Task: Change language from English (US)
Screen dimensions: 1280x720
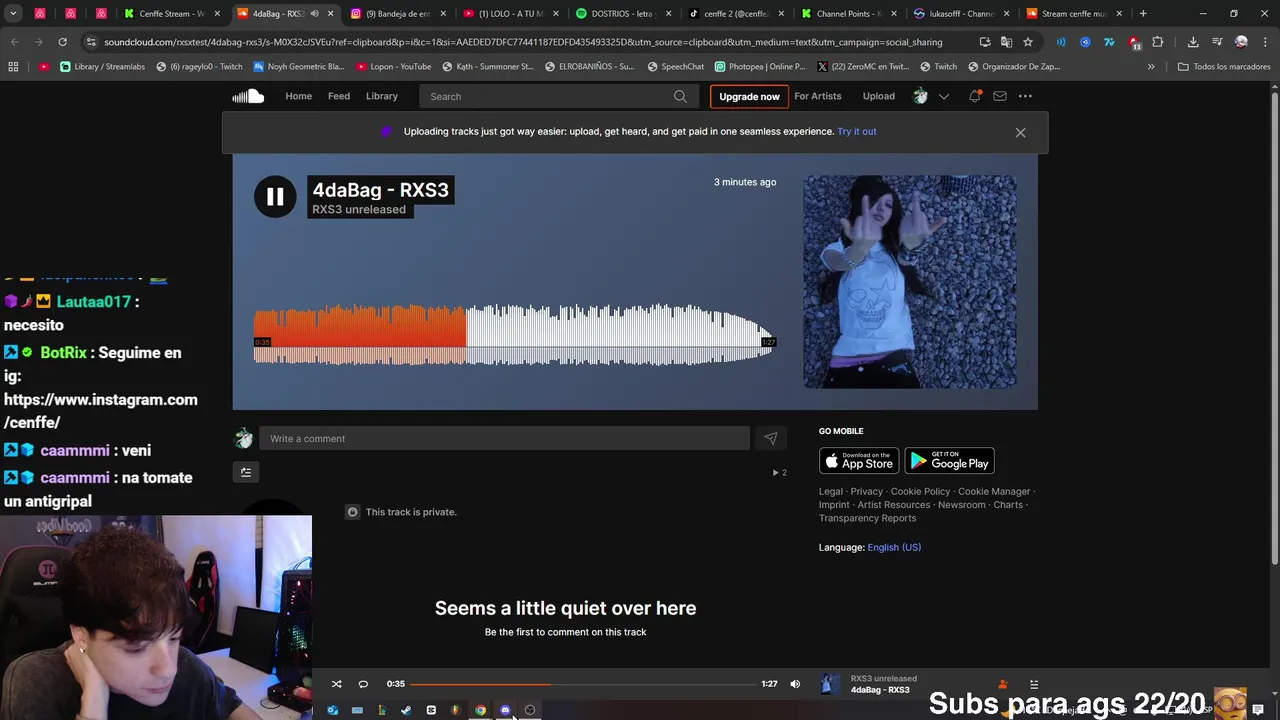Action: pos(894,547)
